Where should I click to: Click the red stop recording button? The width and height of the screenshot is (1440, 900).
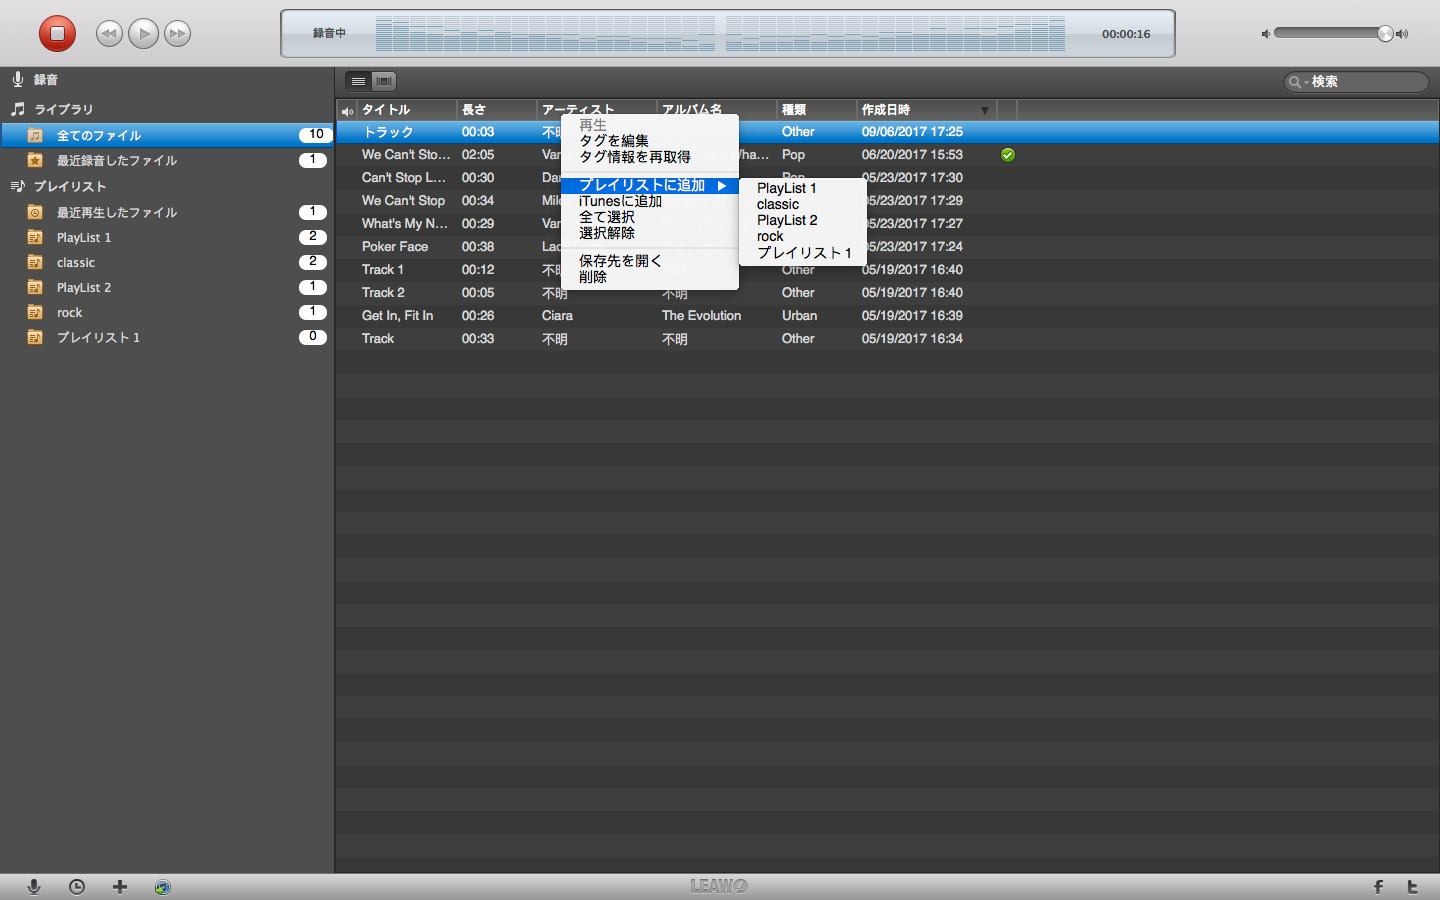pyautogui.click(x=57, y=34)
